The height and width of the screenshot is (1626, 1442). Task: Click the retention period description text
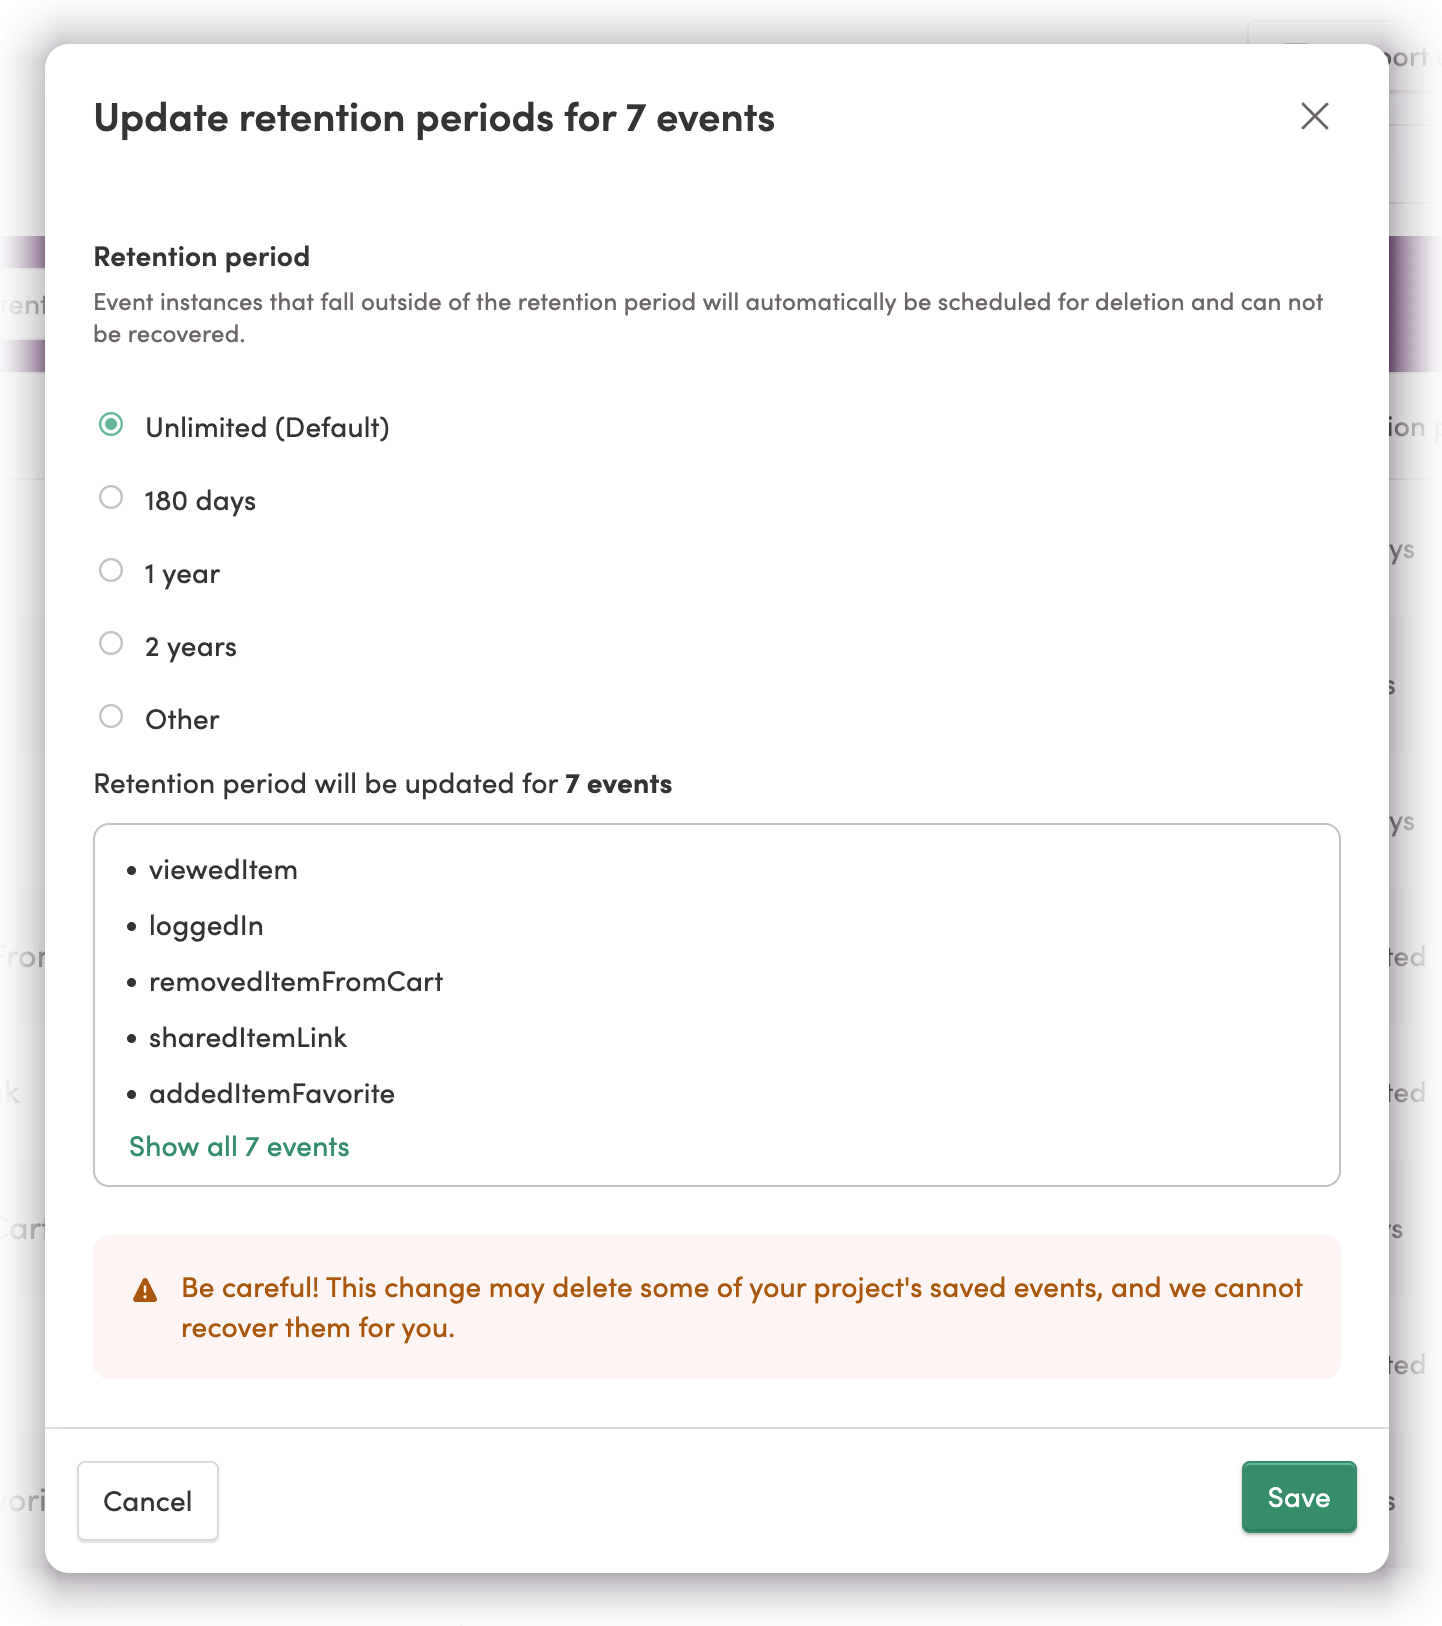click(708, 317)
